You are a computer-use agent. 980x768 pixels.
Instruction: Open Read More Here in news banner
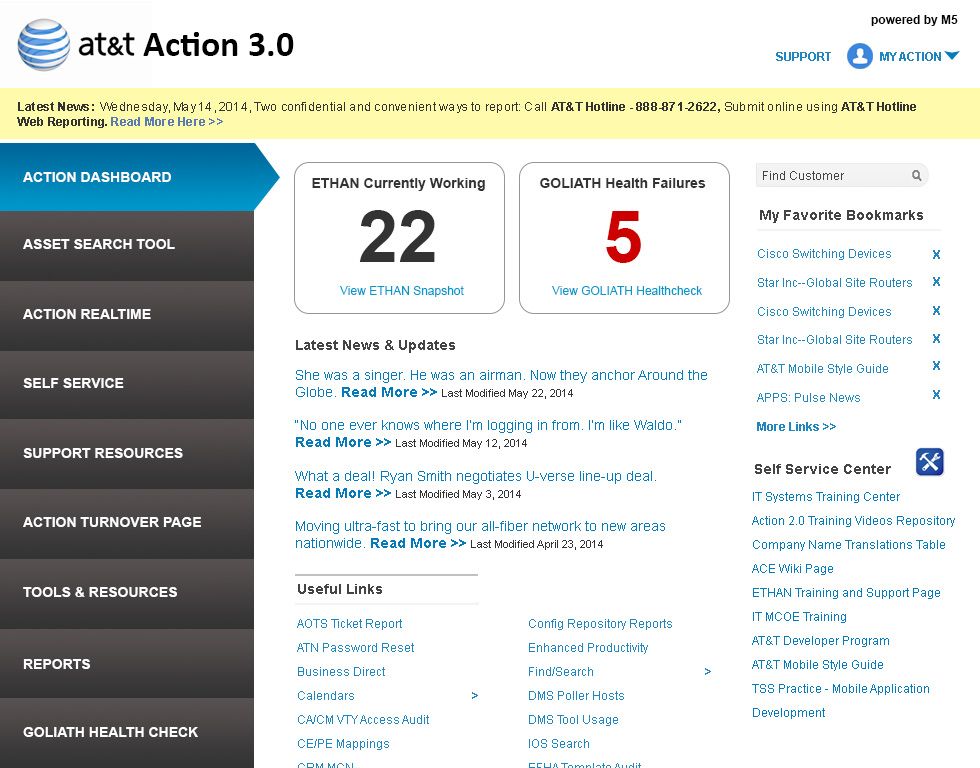166,122
